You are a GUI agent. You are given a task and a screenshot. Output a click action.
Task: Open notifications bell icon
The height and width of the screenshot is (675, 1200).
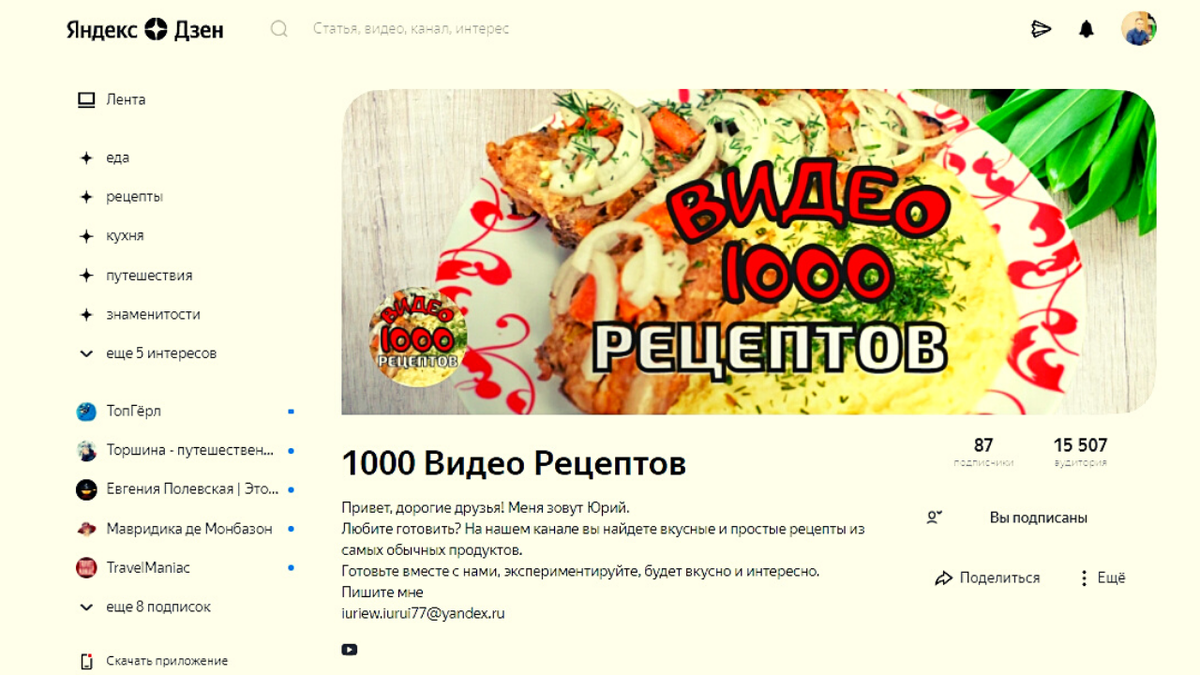[1087, 29]
